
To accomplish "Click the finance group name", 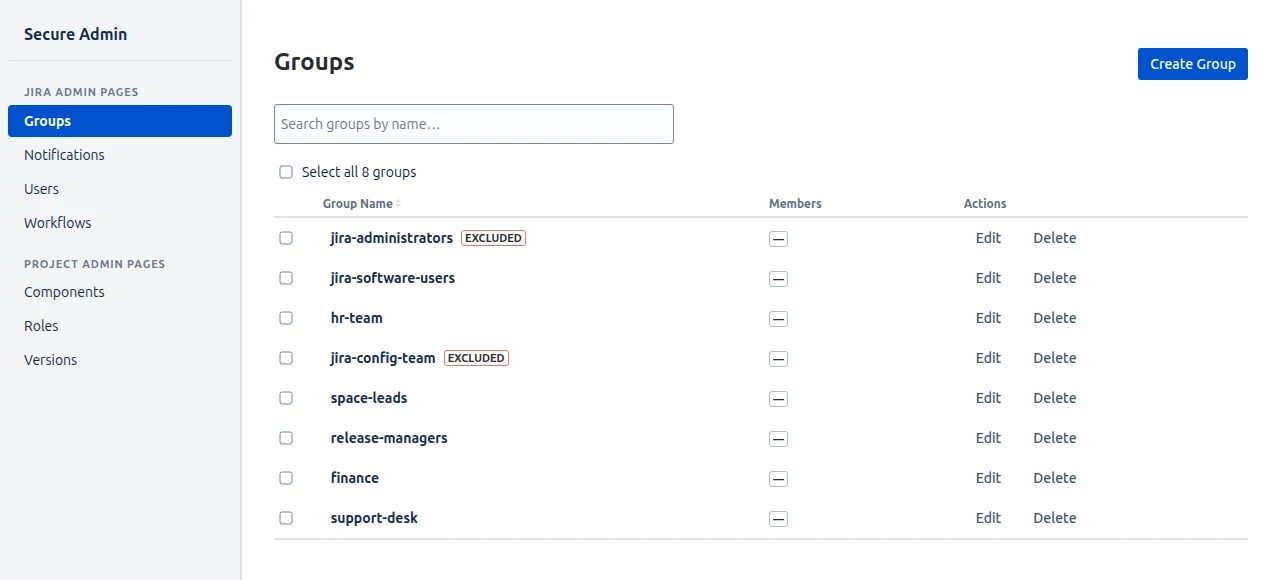I will 355,478.
